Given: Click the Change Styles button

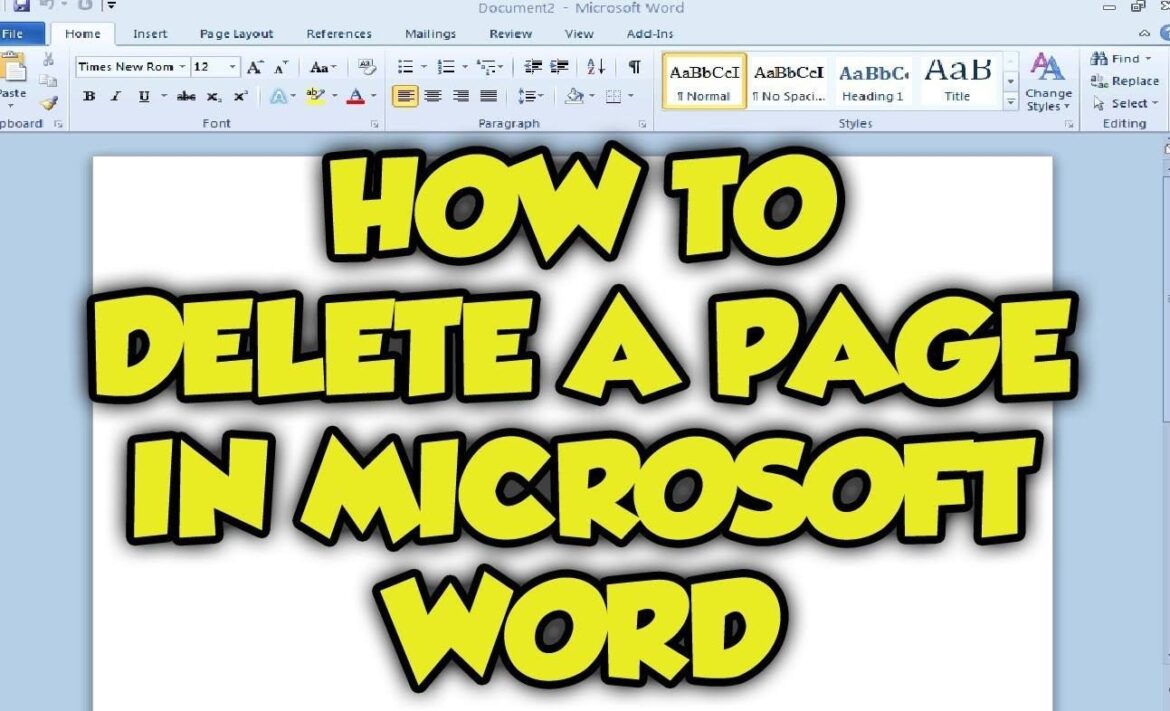Looking at the screenshot, I should pyautogui.click(x=1048, y=83).
